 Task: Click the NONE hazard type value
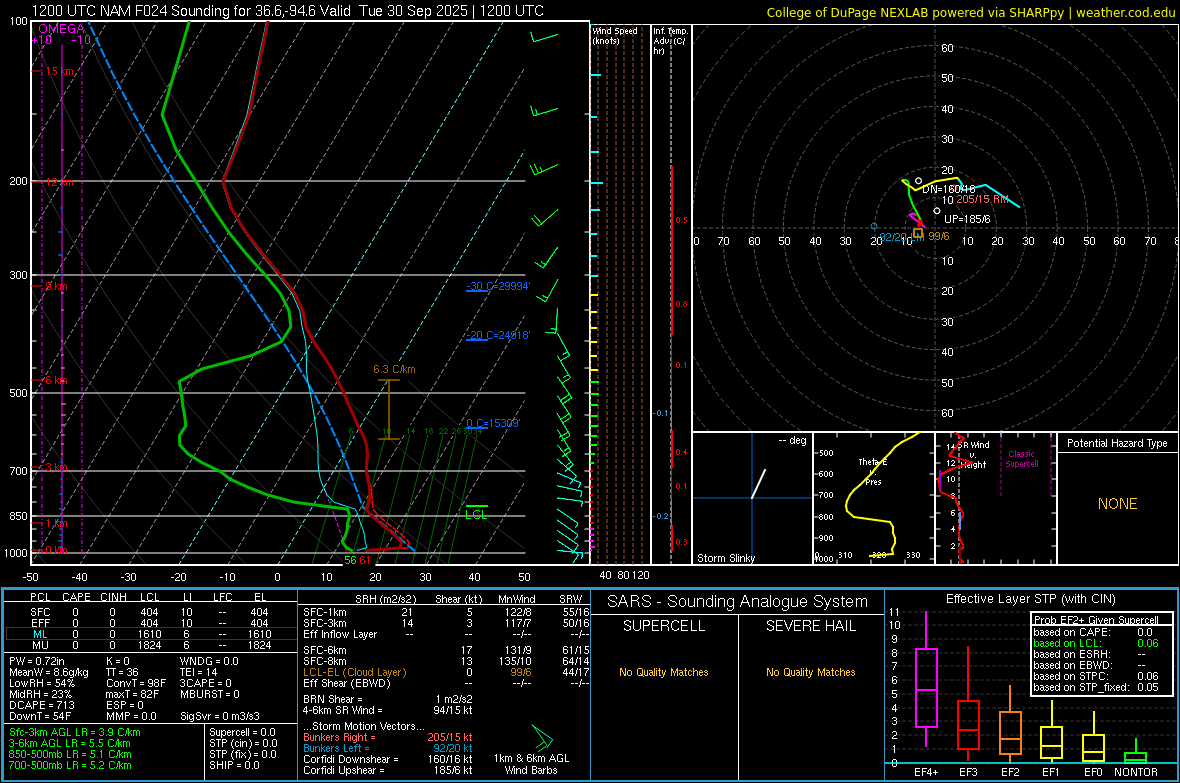[1117, 504]
